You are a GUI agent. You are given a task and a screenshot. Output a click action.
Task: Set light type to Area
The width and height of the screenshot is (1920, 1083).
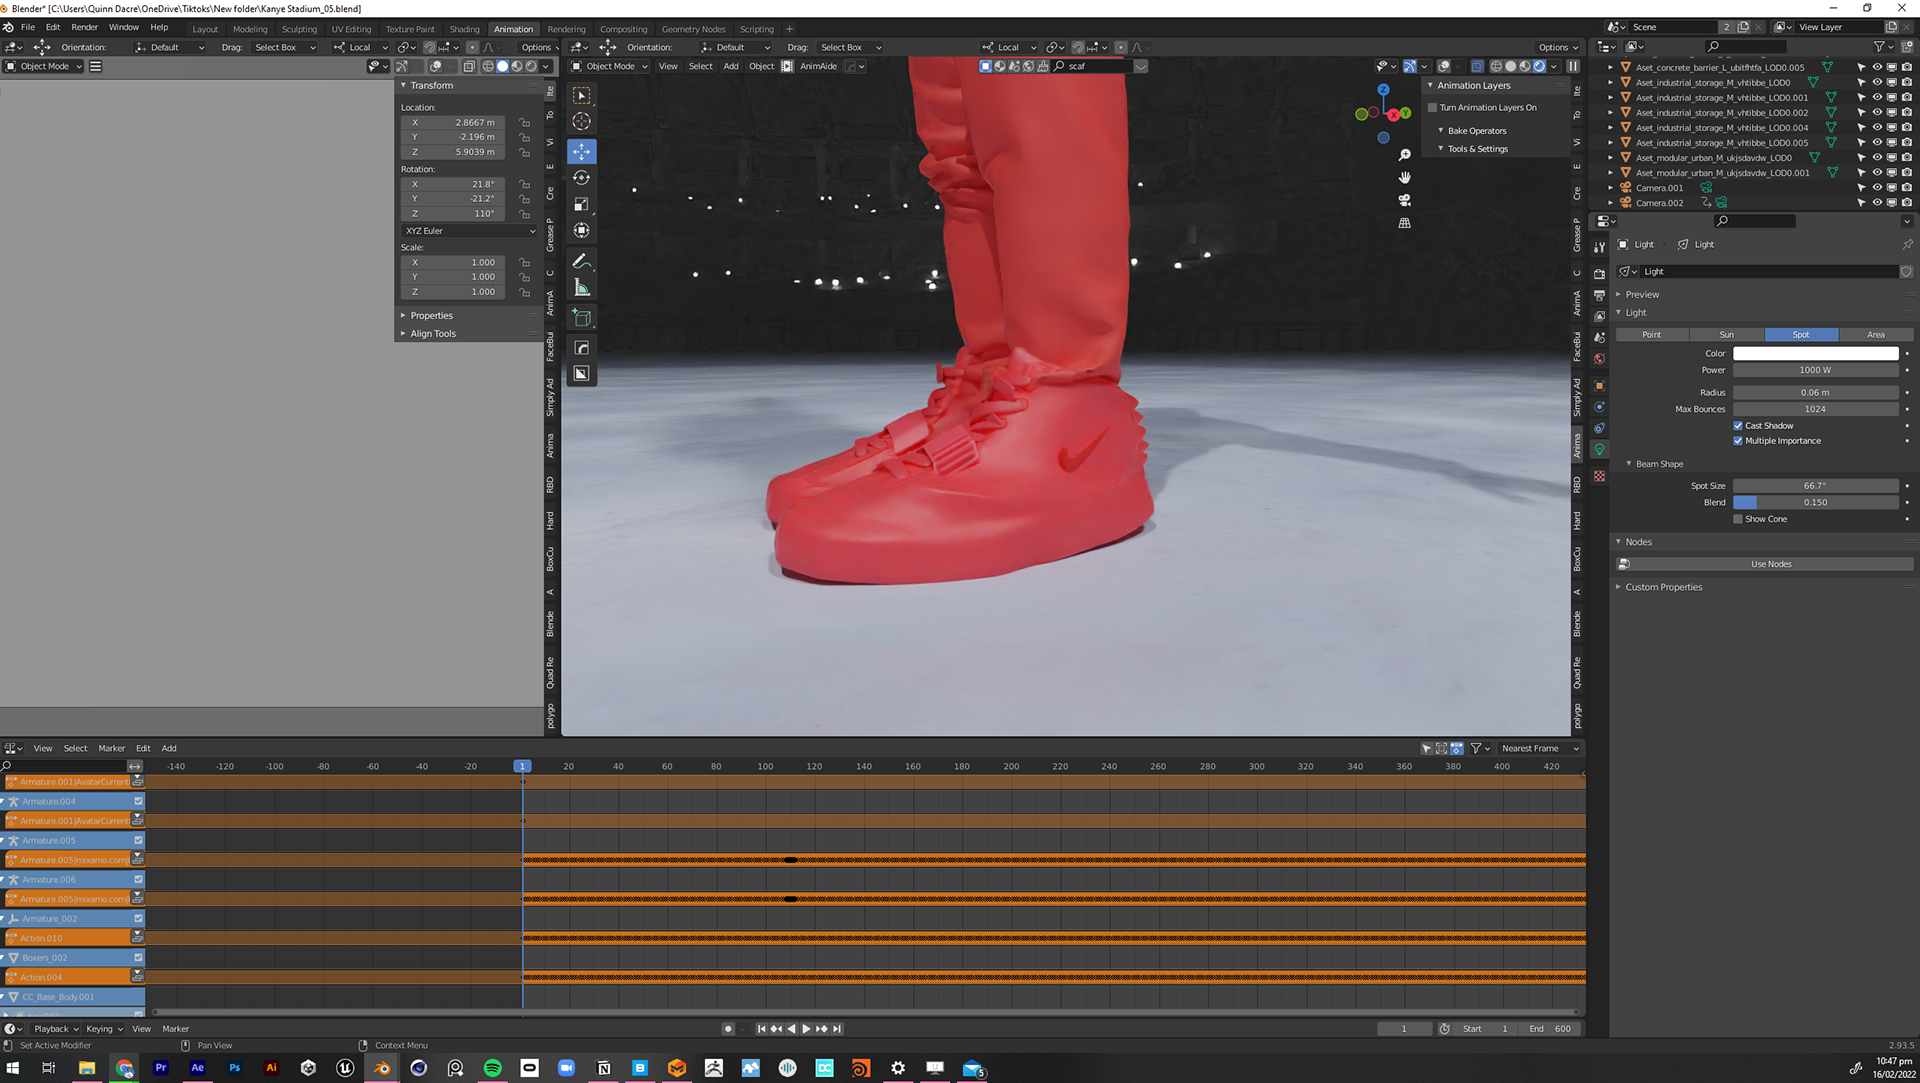(1875, 335)
